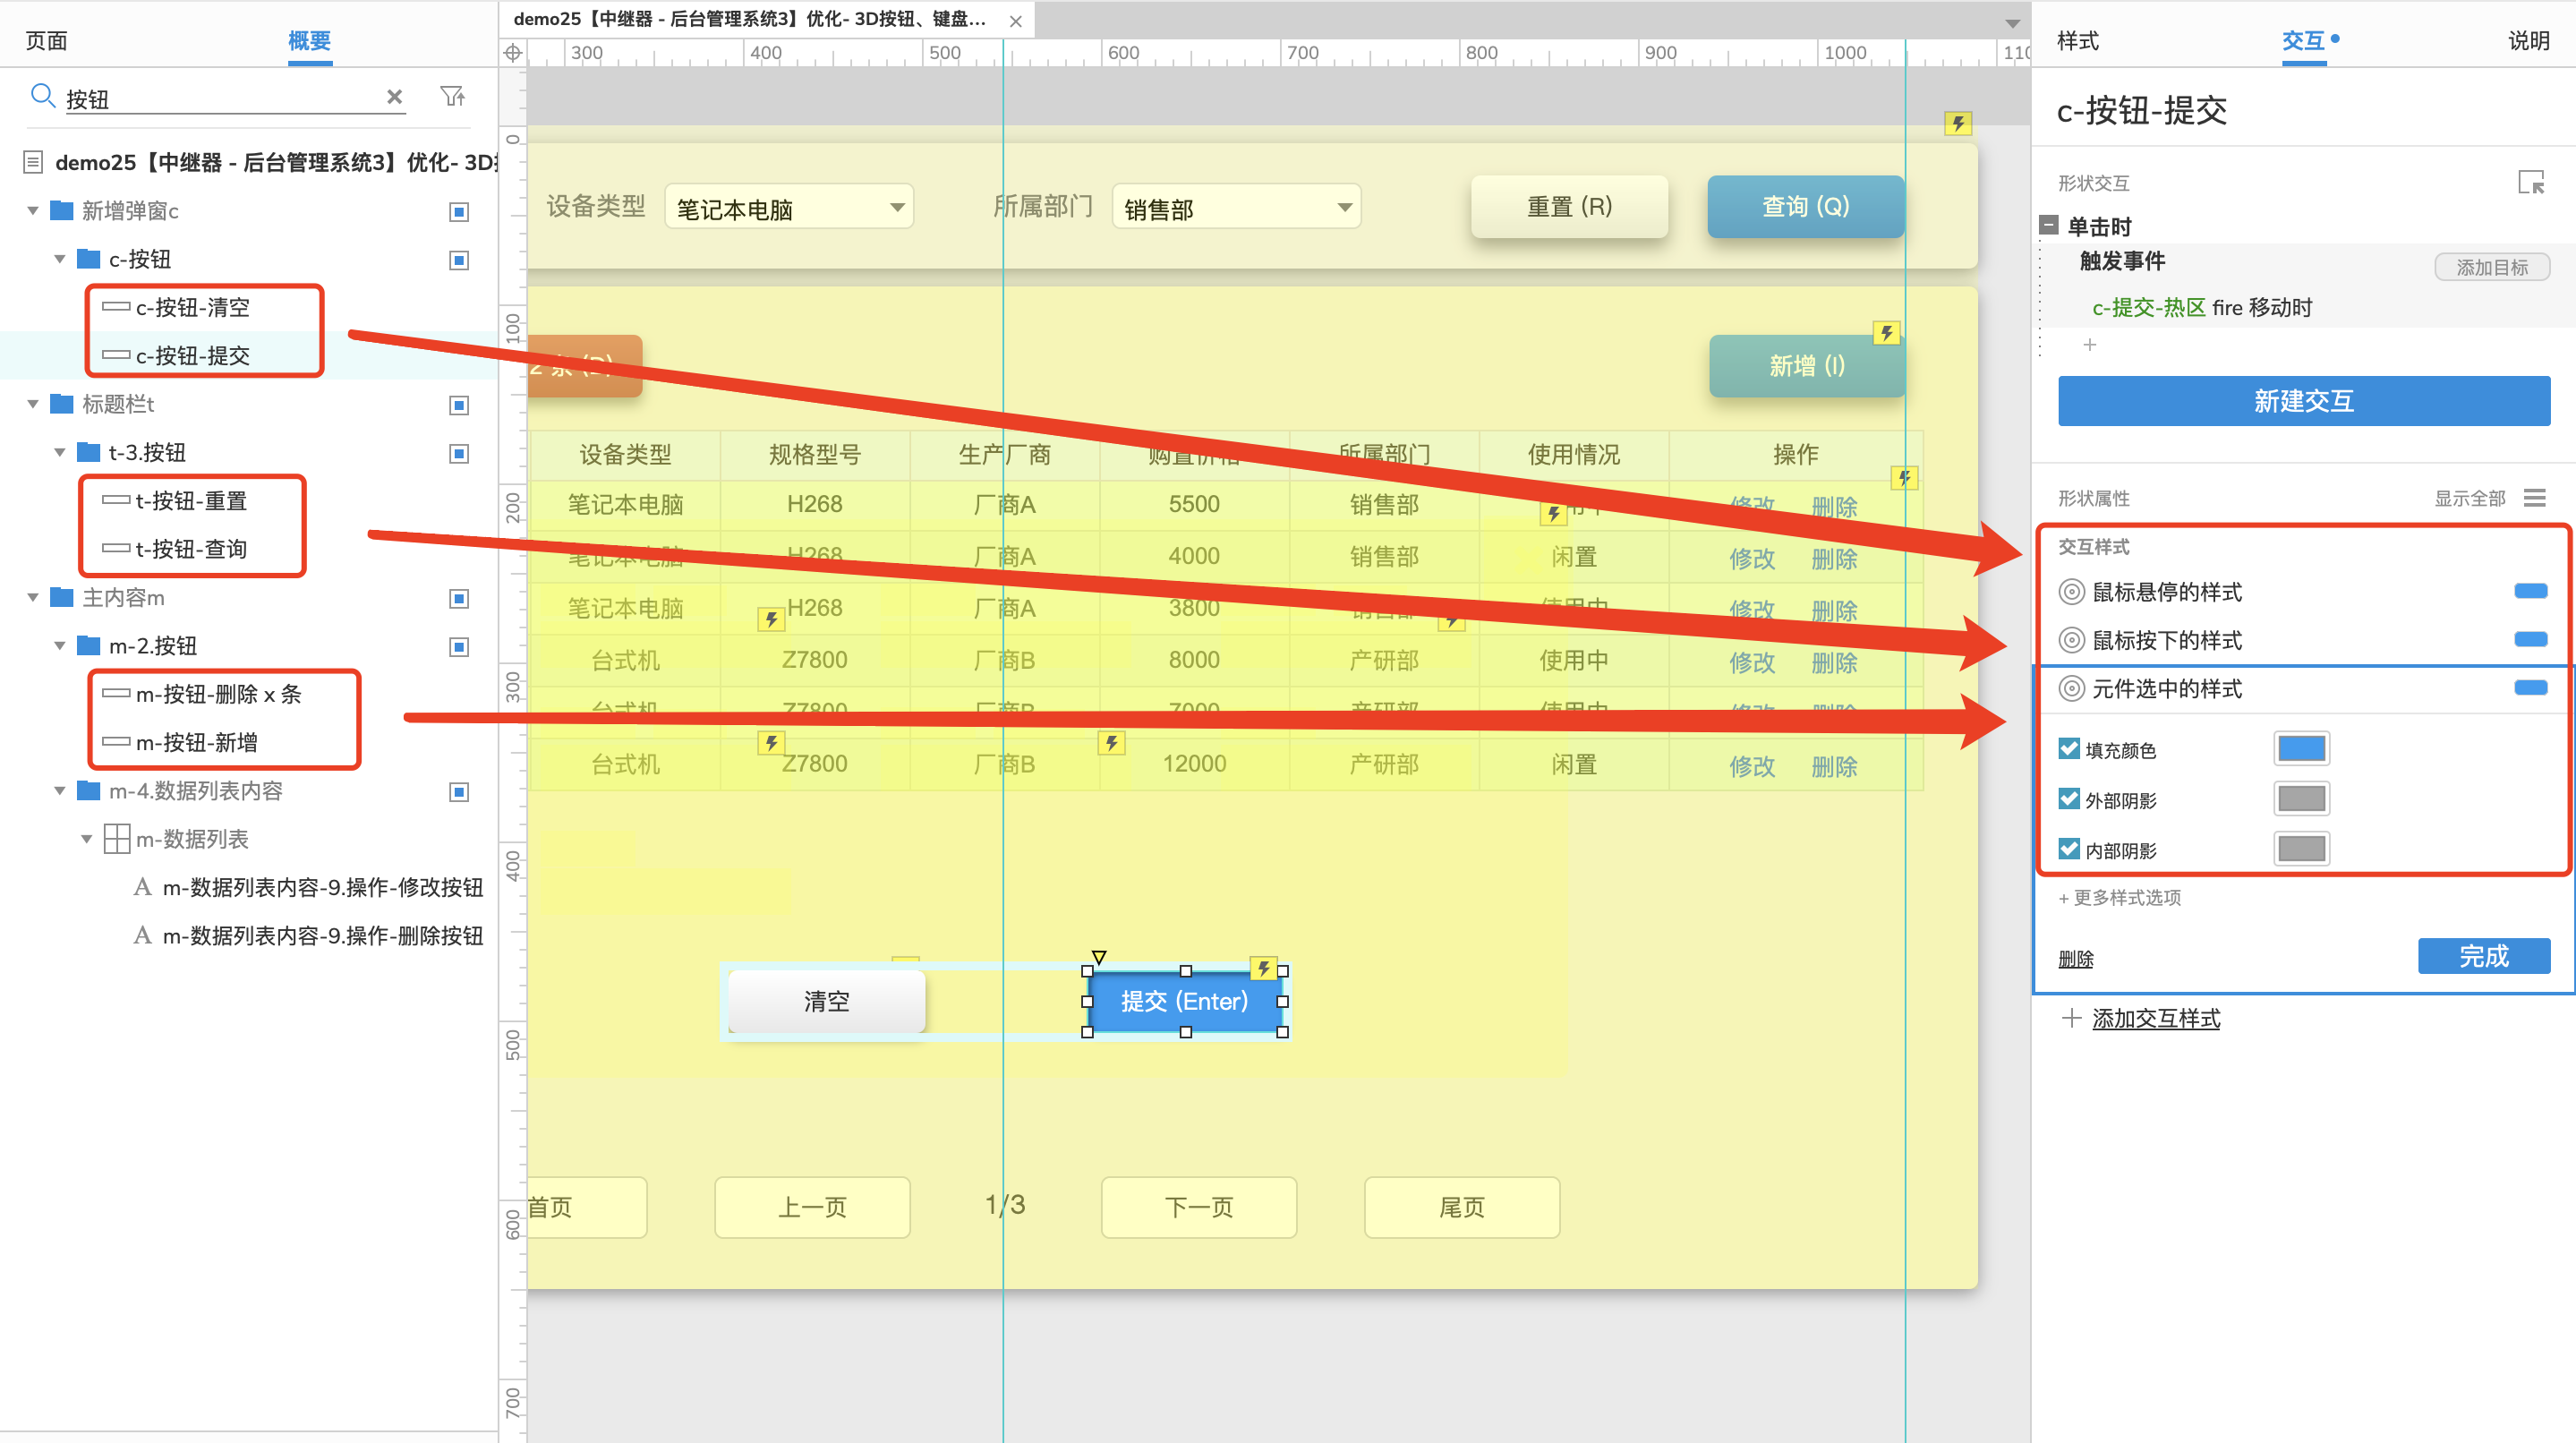2576x1443 pixels.
Task: Click the target icon for 鼠标悬停的样式
Action: coord(2072,592)
